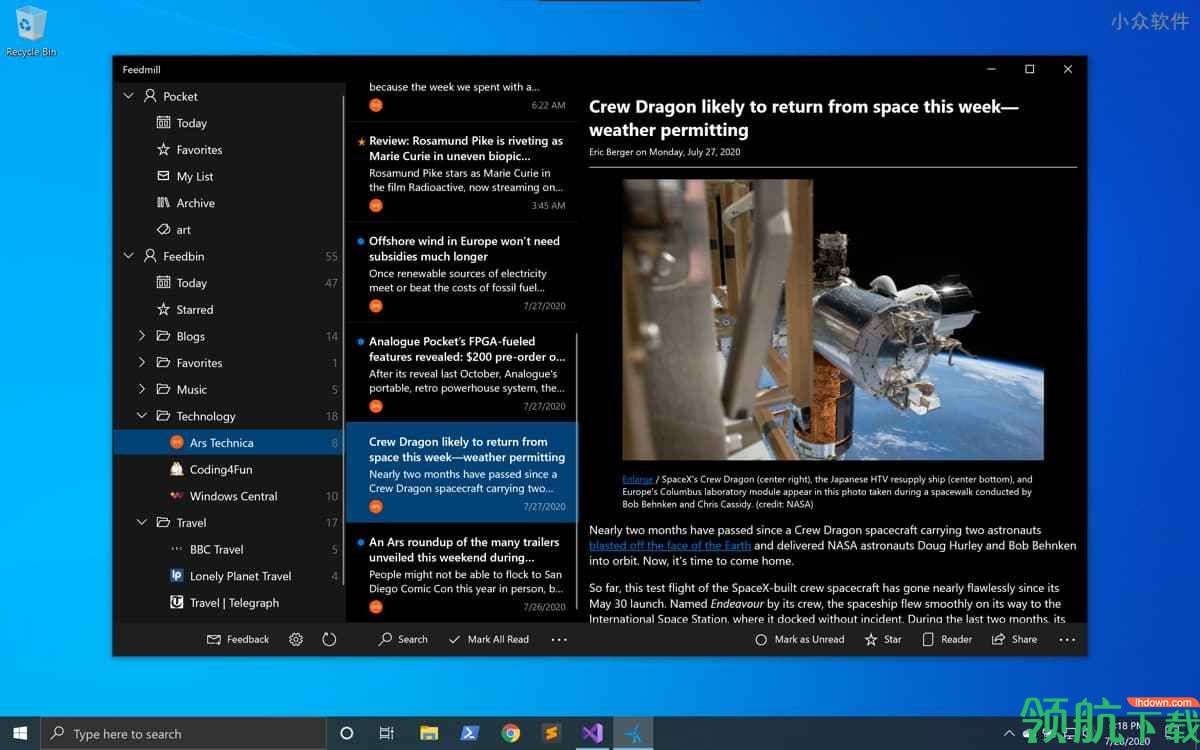
Task: Select the Crew Dragon article in list
Action: 461,472
